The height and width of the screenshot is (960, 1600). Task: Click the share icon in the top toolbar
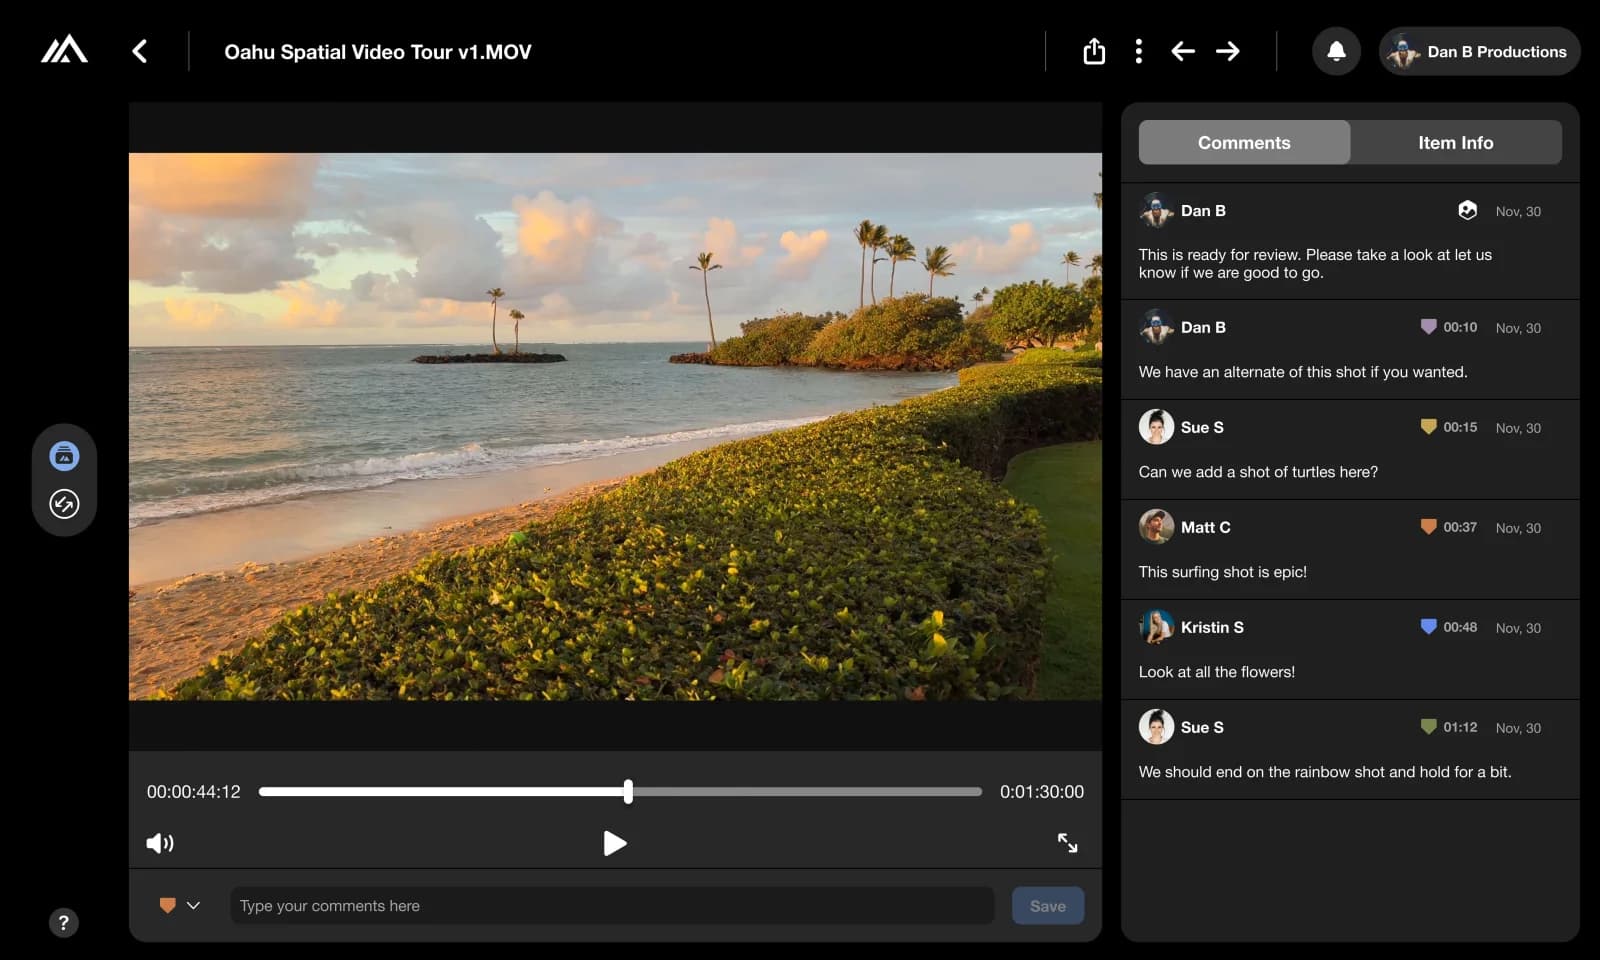click(x=1093, y=51)
